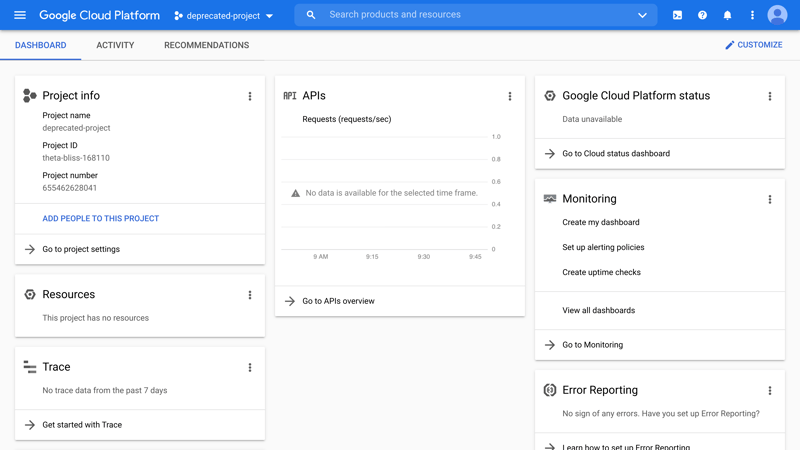Image resolution: width=800 pixels, height=450 pixels.
Task: Click the Project ID value theta-bliss-168110
Action: (76, 158)
